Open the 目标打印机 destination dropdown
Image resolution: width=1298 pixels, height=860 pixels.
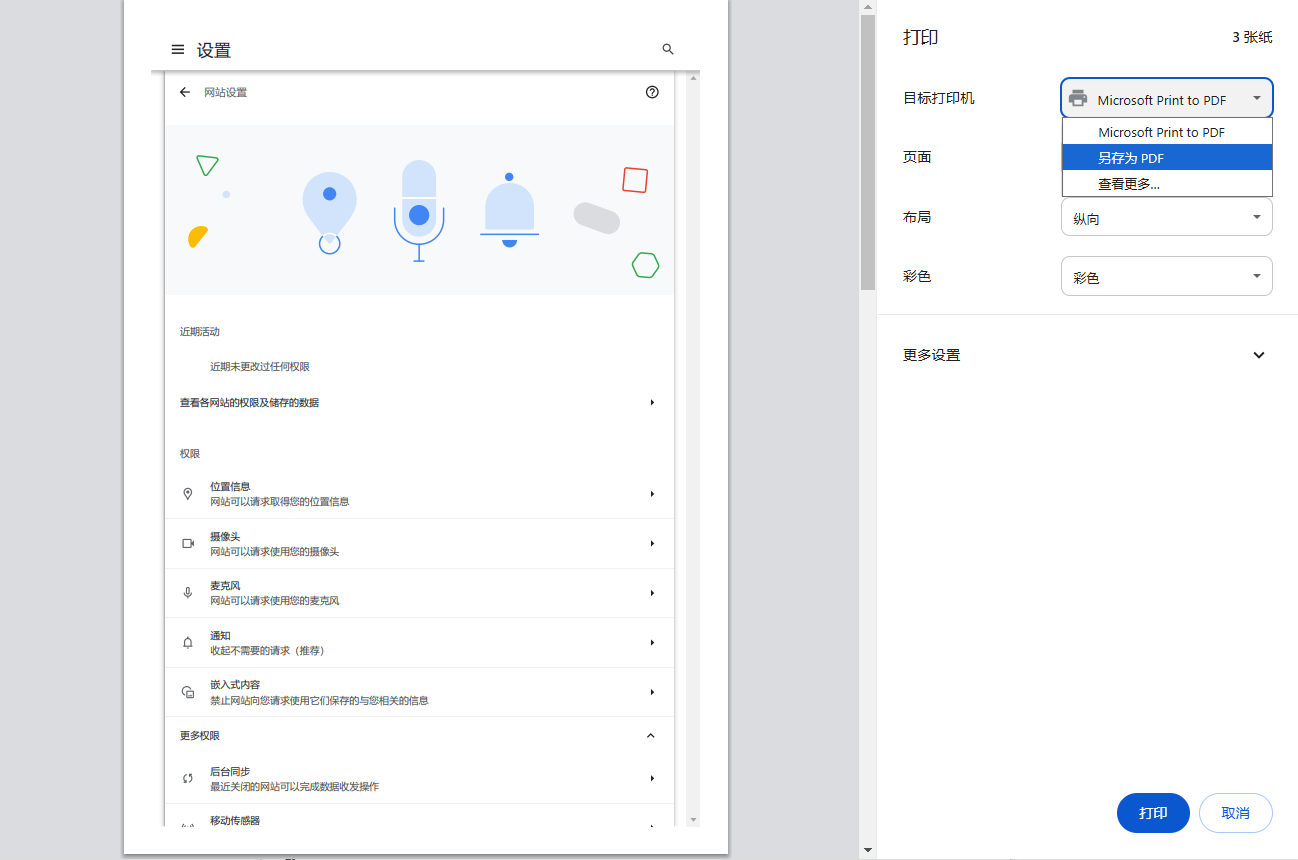coord(1167,99)
